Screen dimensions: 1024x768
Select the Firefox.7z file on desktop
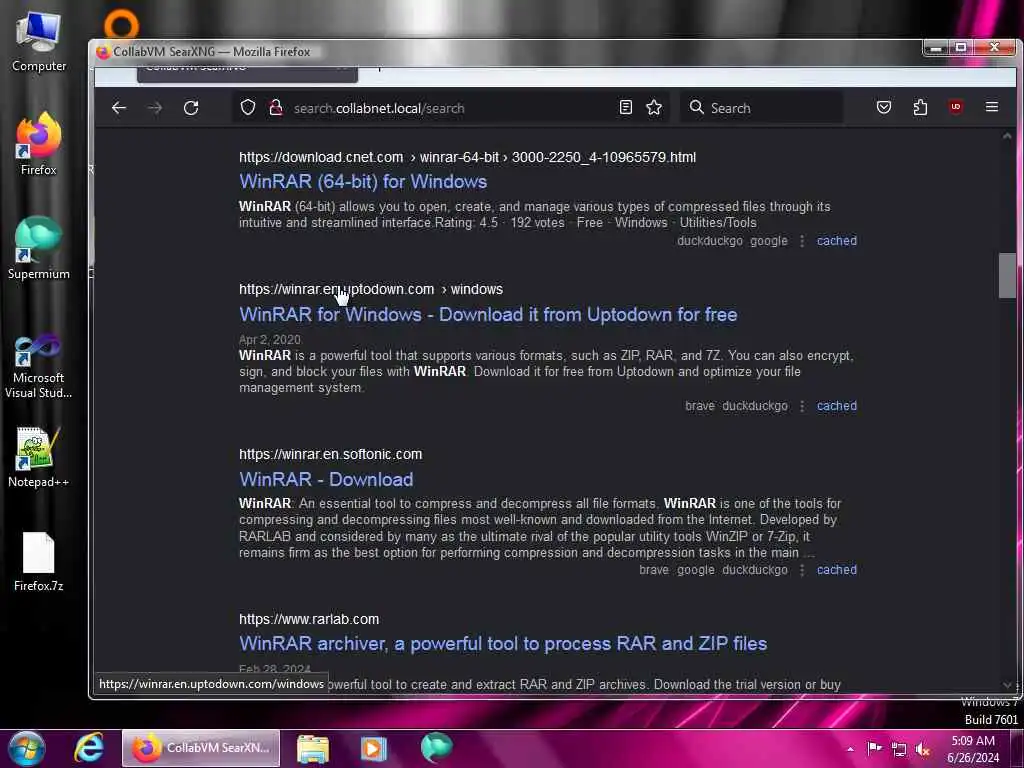point(39,562)
